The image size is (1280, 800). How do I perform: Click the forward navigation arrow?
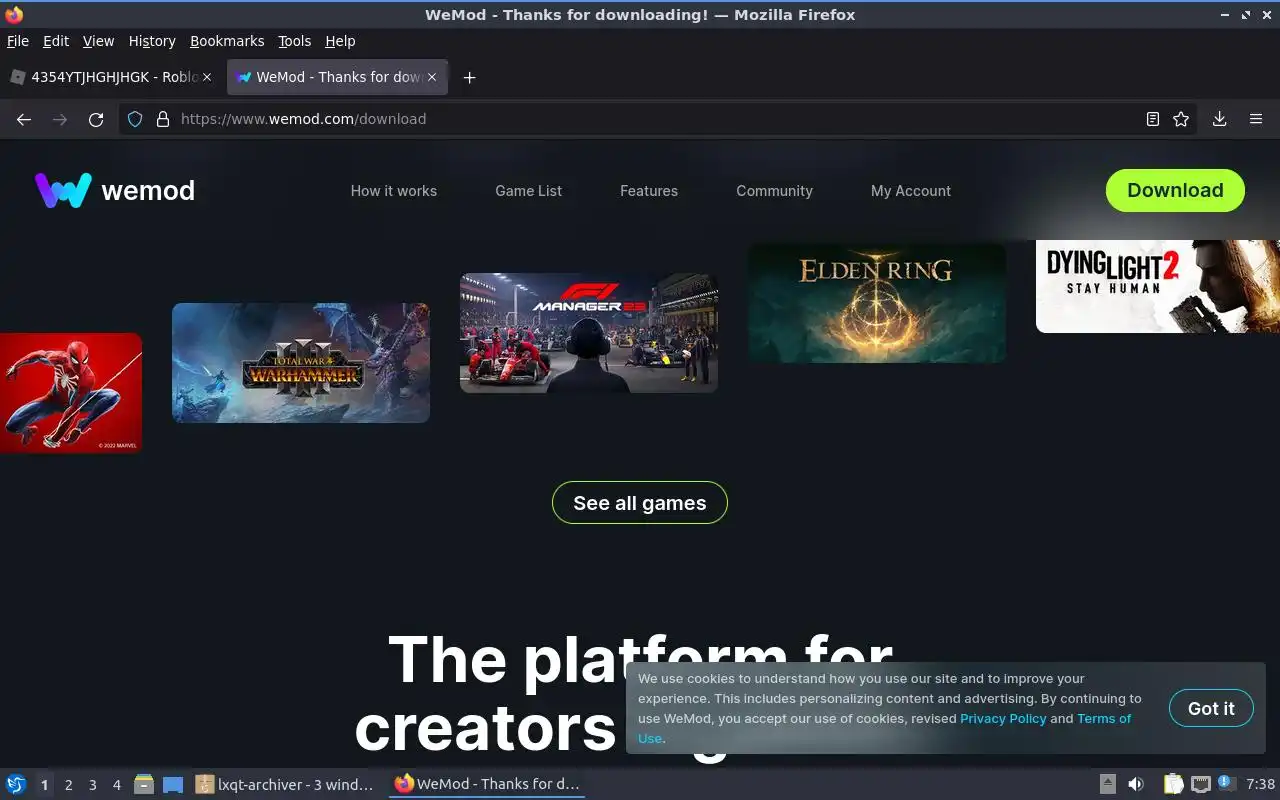point(60,119)
